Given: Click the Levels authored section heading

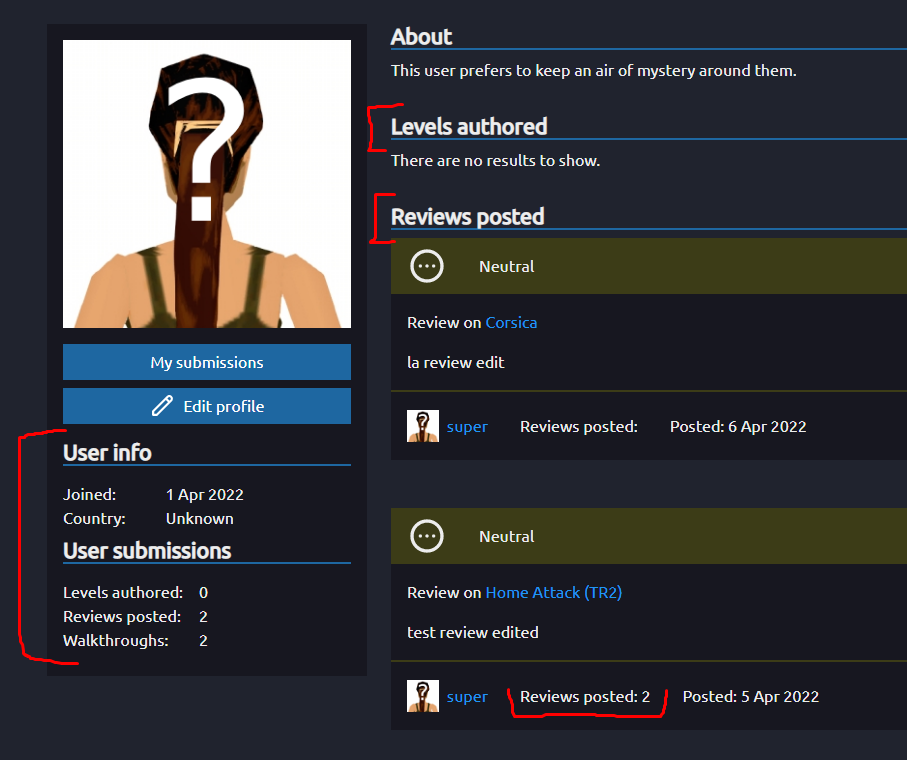Looking at the screenshot, I should point(468,127).
